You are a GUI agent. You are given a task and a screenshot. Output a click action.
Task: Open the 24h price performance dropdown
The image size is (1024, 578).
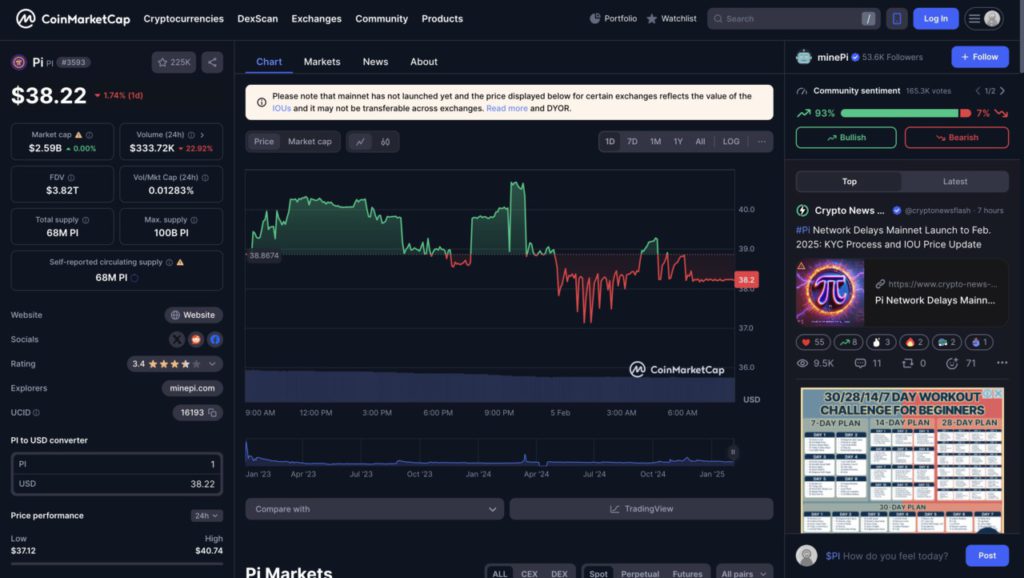(206, 516)
